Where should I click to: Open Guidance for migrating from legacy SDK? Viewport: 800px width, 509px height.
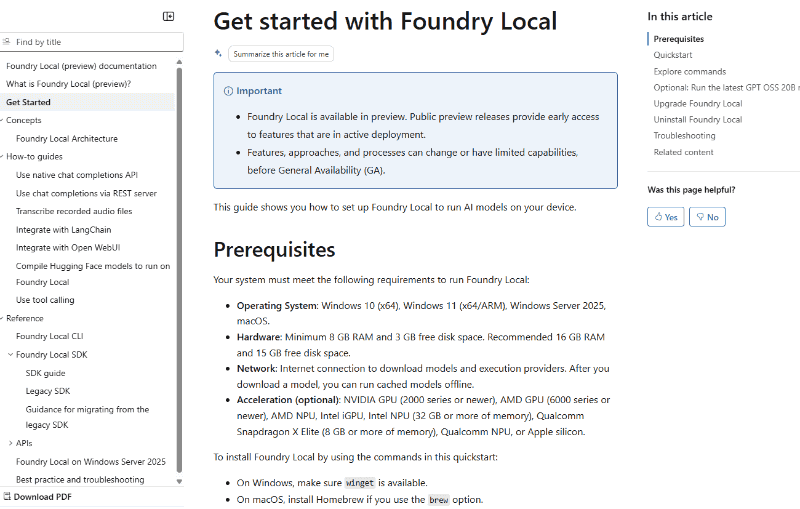click(x=87, y=417)
